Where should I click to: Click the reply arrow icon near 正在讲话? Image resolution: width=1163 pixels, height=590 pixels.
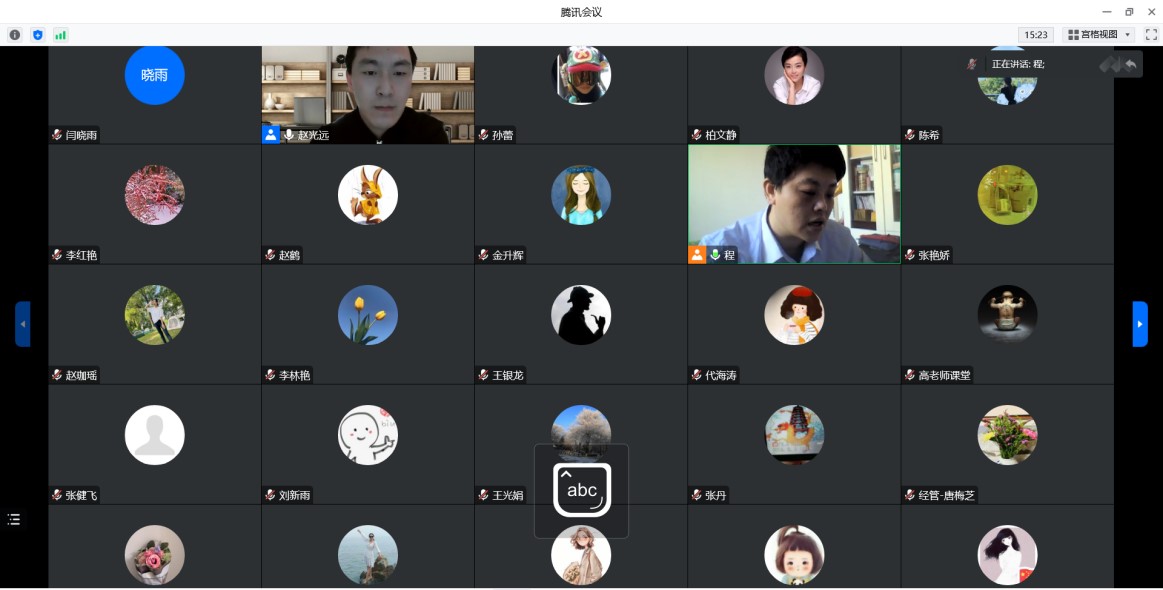pyautogui.click(x=1130, y=65)
